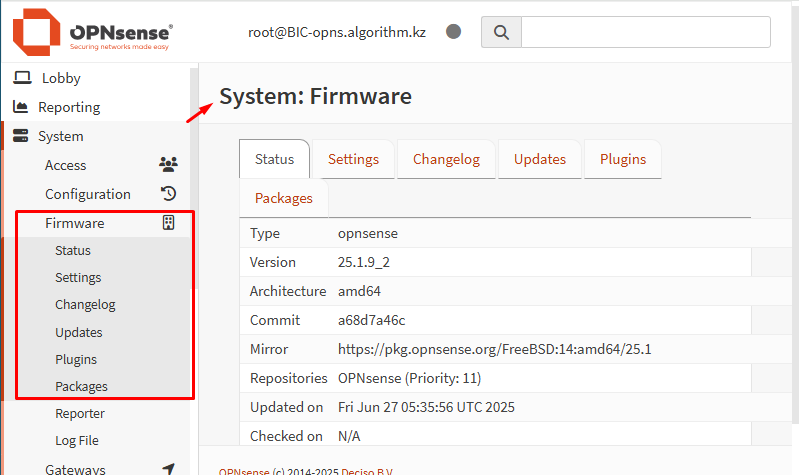Open Updates in the sidebar
The width and height of the screenshot is (799, 475).
[78, 332]
